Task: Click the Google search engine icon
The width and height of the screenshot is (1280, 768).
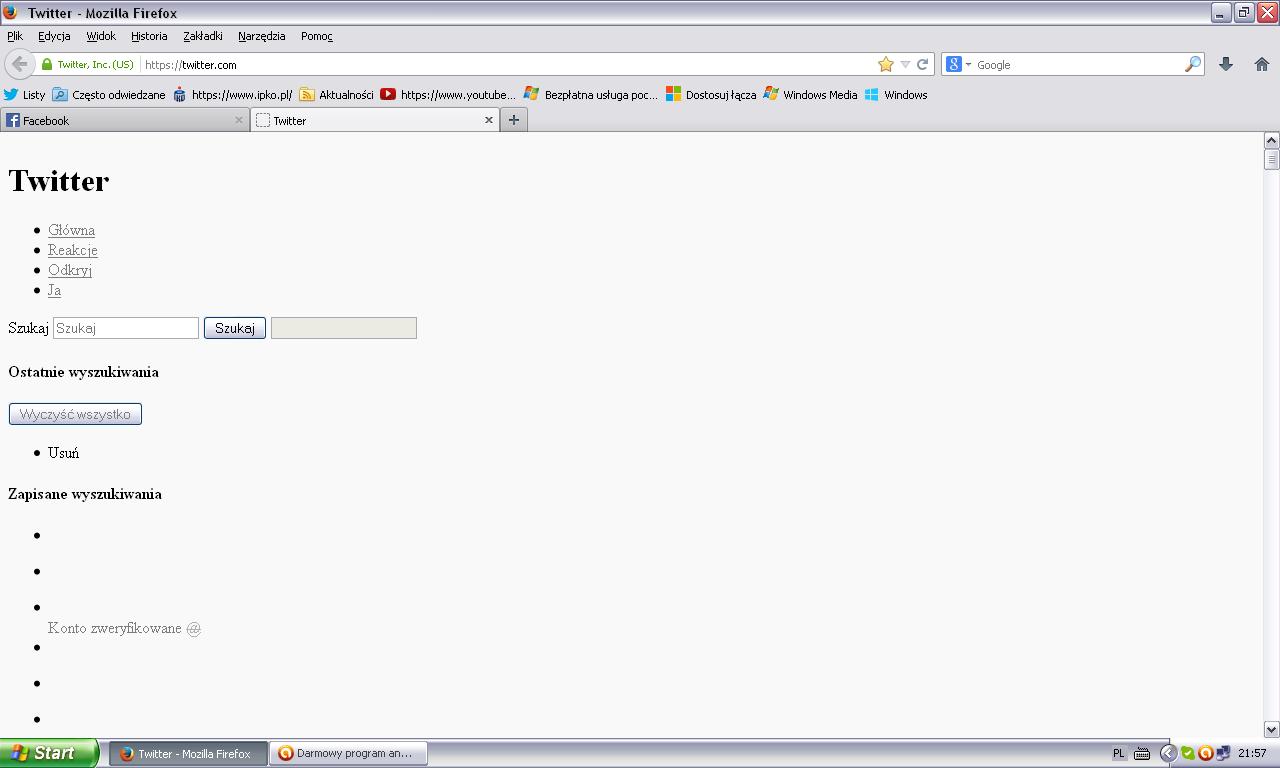Action: (x=953, y=64)
